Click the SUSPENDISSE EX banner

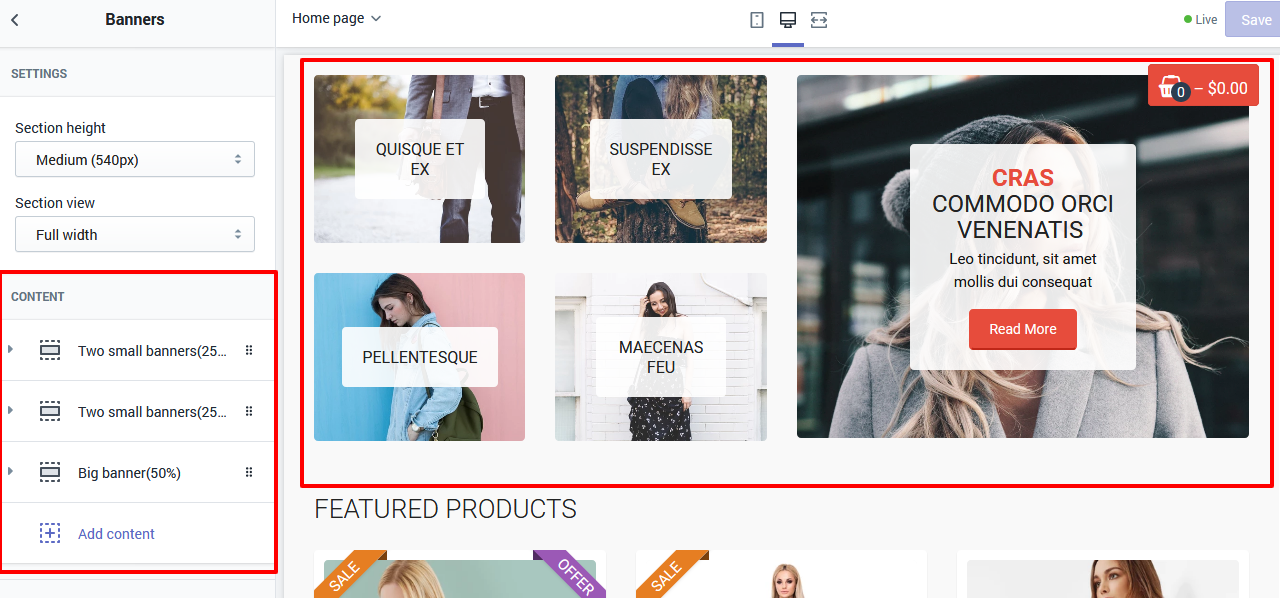661,159
